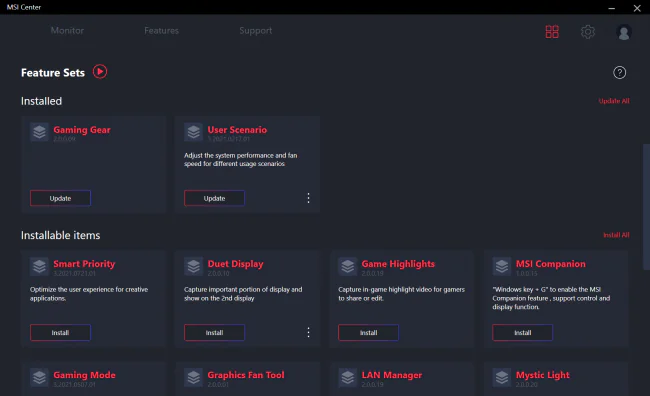The width and height of the screenshot is (650, 396).
Task: Install the Smart Priority feature
Action: 60,333
